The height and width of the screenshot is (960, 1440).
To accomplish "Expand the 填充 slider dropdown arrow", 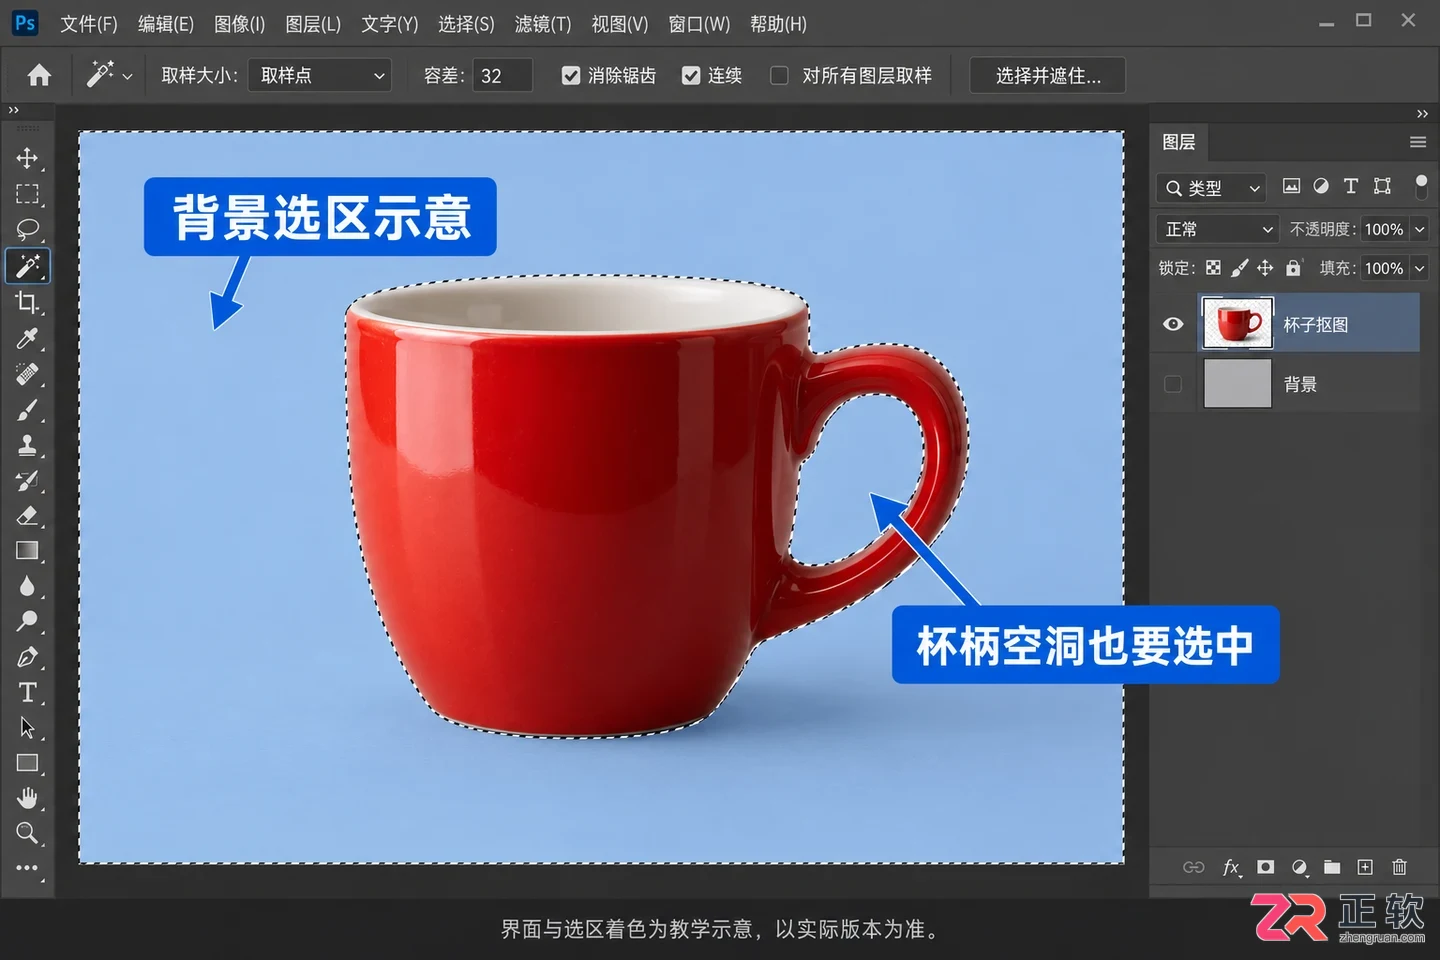I will 1419,268.
